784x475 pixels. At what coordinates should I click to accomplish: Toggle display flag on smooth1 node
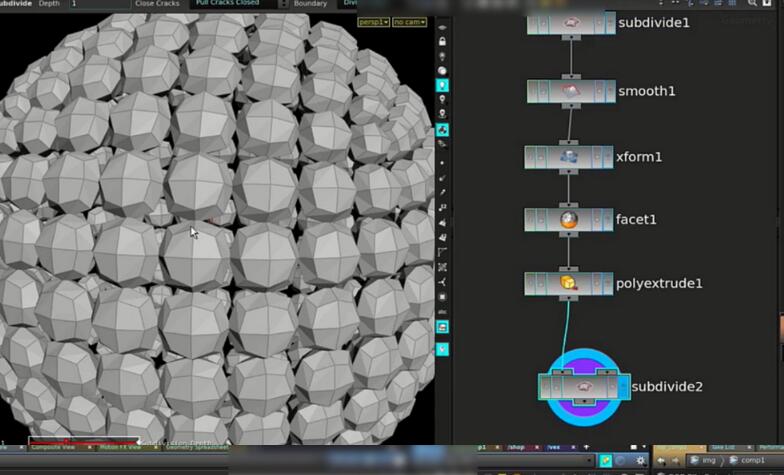[x=610, y=91]
